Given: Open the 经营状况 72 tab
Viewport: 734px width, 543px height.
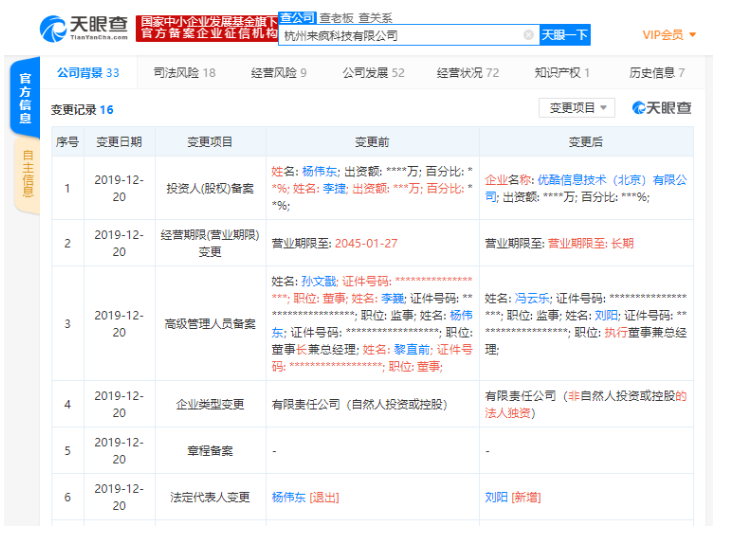Looking at the screenshot, I should click(x=468, y=73).
